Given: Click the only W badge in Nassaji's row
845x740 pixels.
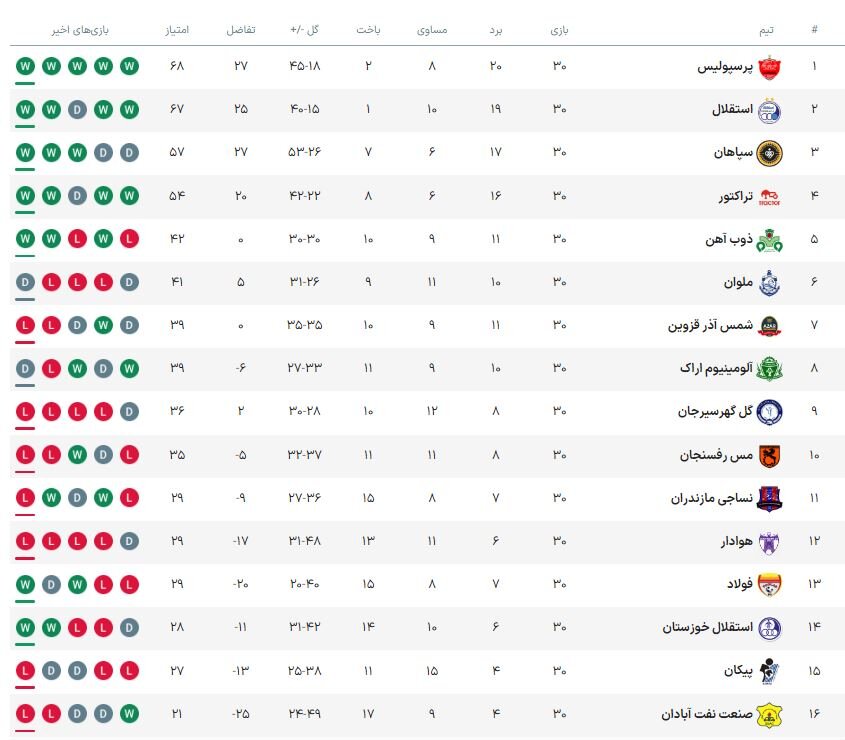Looking at the screenshot, I should coord(51,498).
